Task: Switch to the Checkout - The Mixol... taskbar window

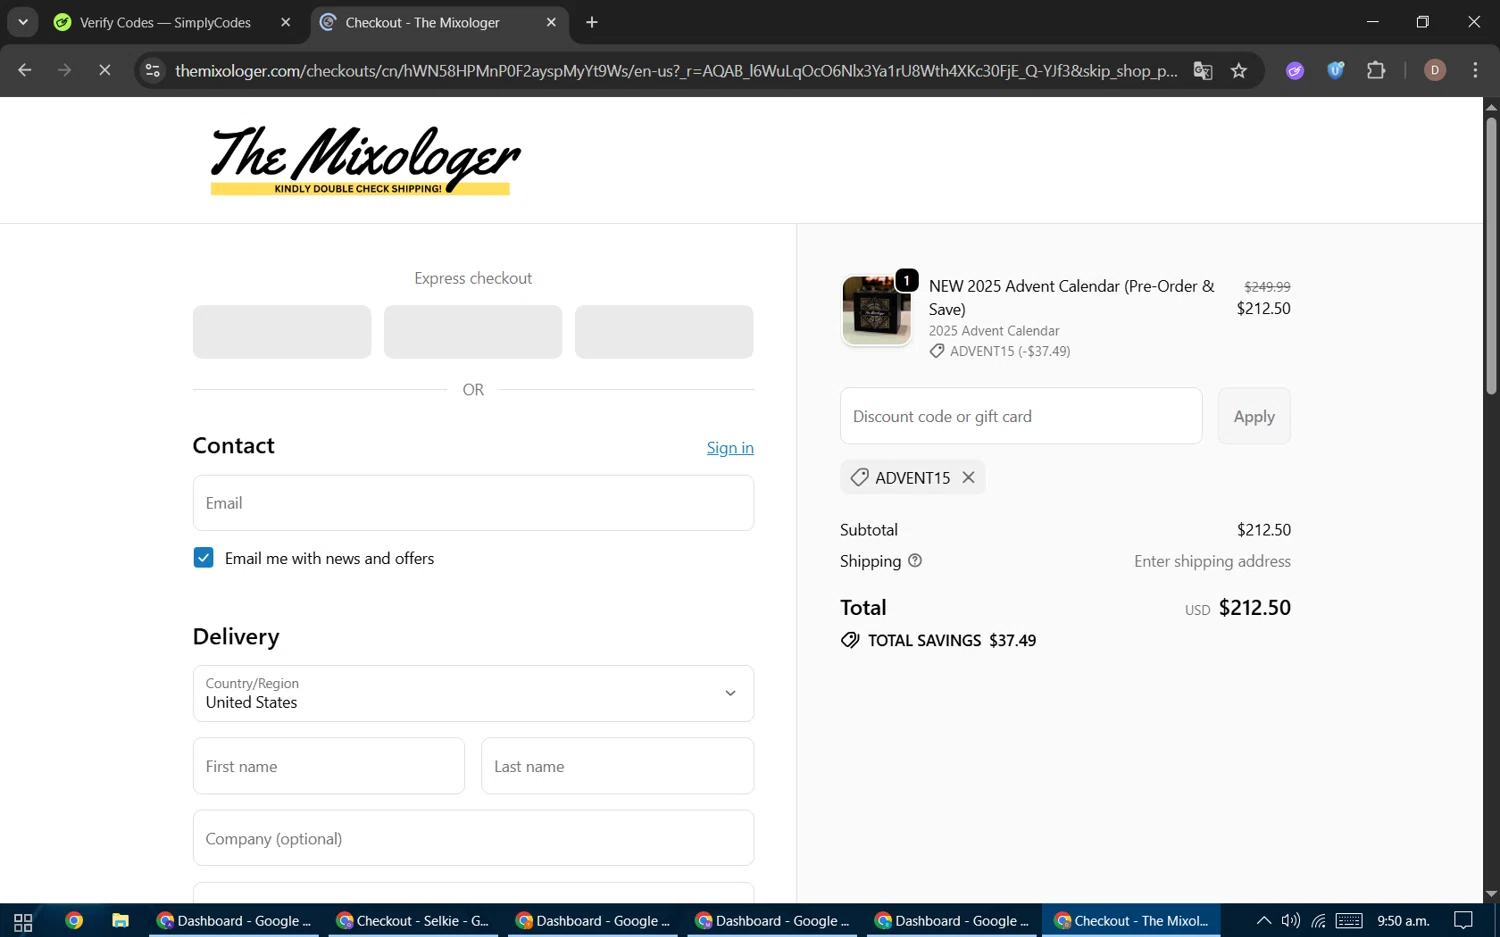Action: (1131, 921)
